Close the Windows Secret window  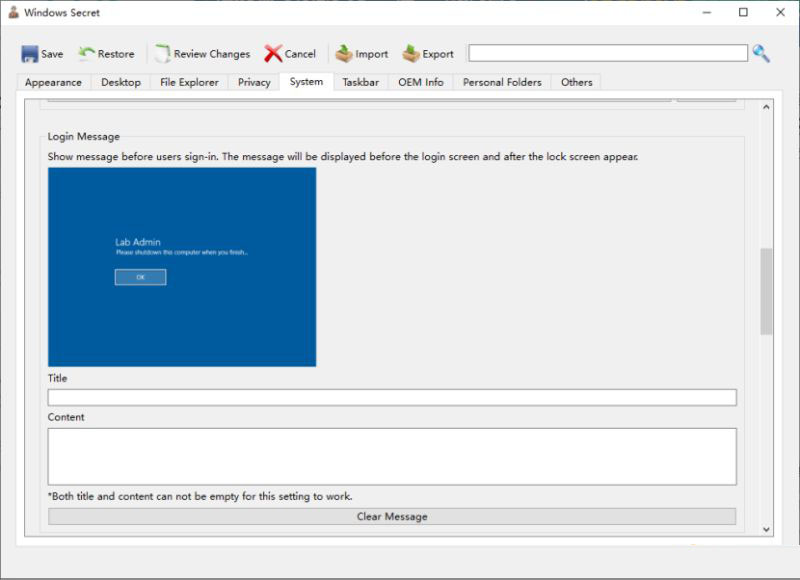point(781,12)
